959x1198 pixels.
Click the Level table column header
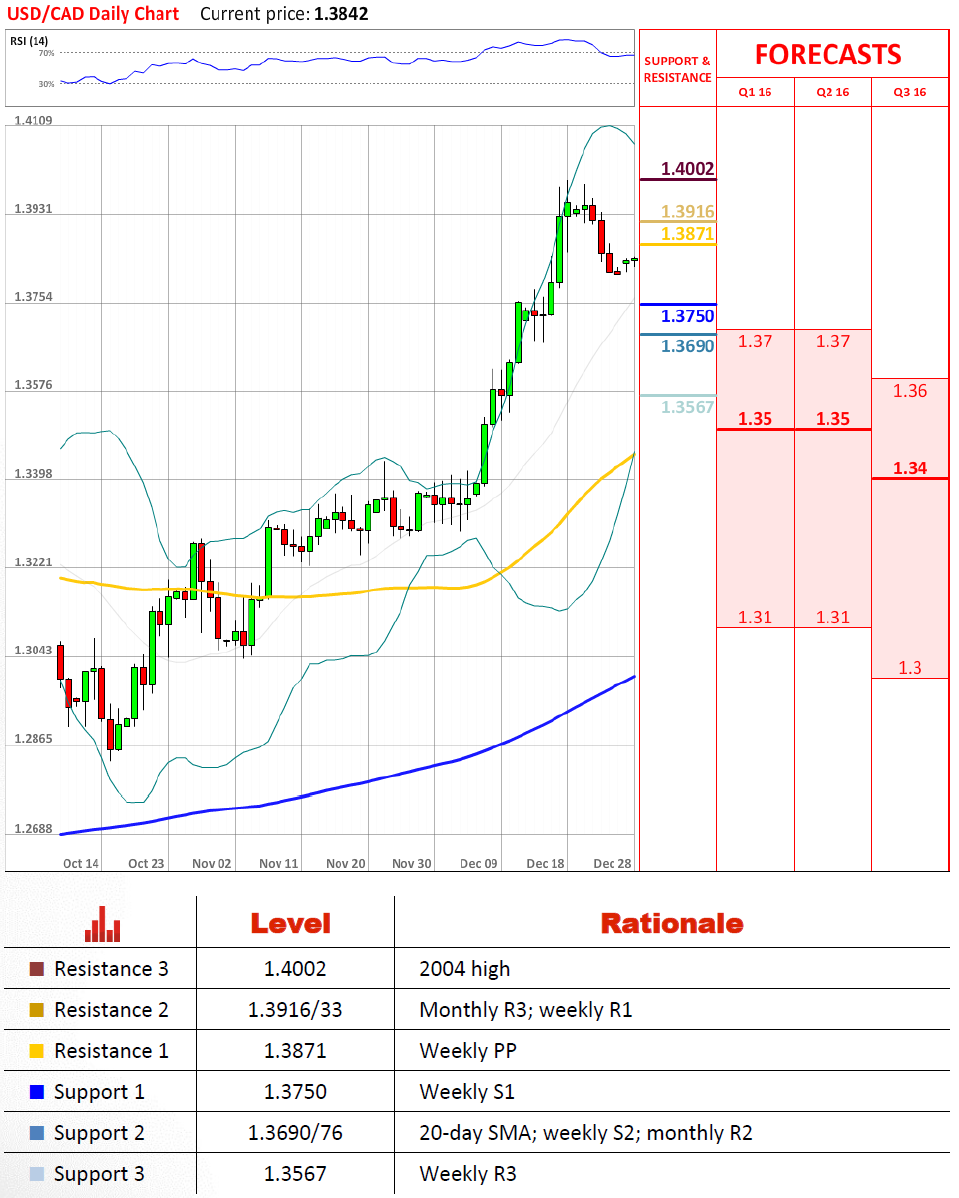(291, 924)
